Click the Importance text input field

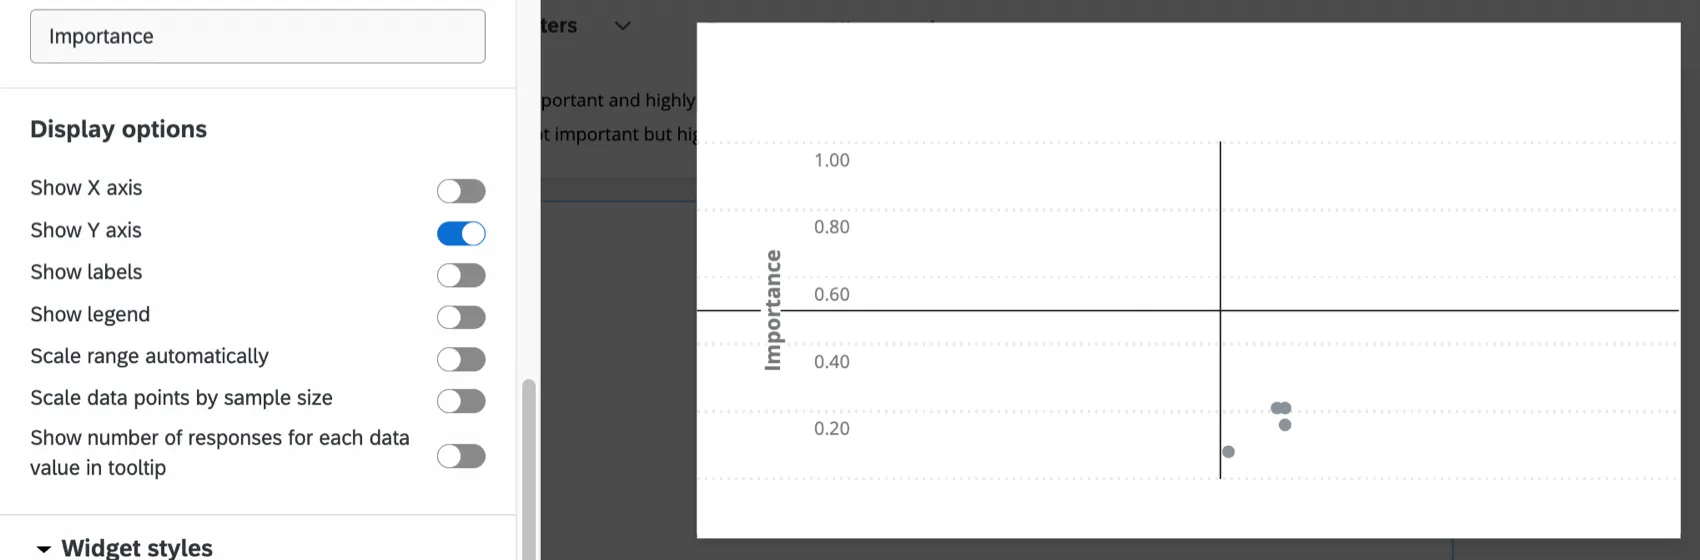pos(257,36)
